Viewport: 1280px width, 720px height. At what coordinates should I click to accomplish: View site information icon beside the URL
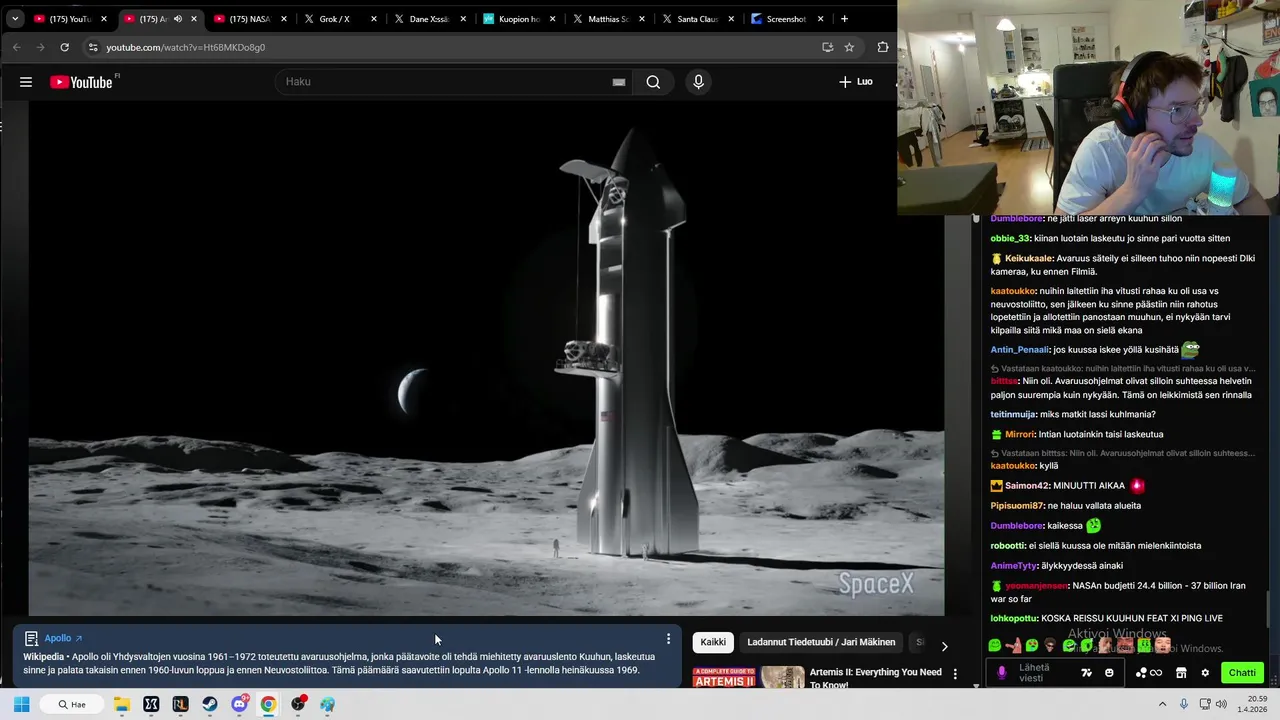coord(93,47)
